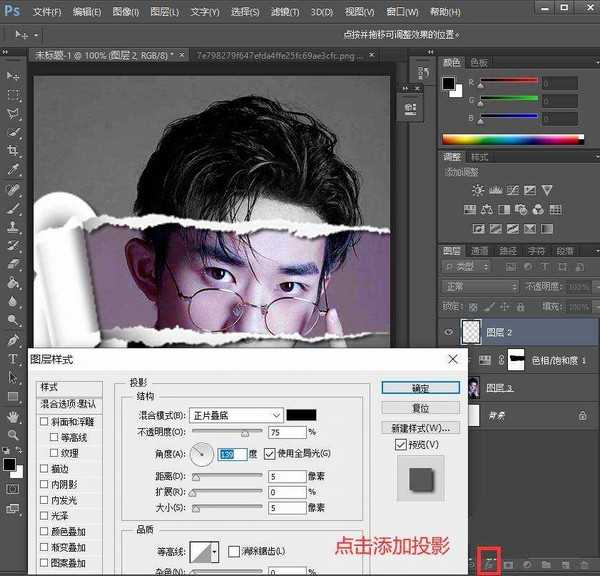The width and height of the screenshot is (600, 576).
Task: Click the 确定 button
Action: point(420,388)
